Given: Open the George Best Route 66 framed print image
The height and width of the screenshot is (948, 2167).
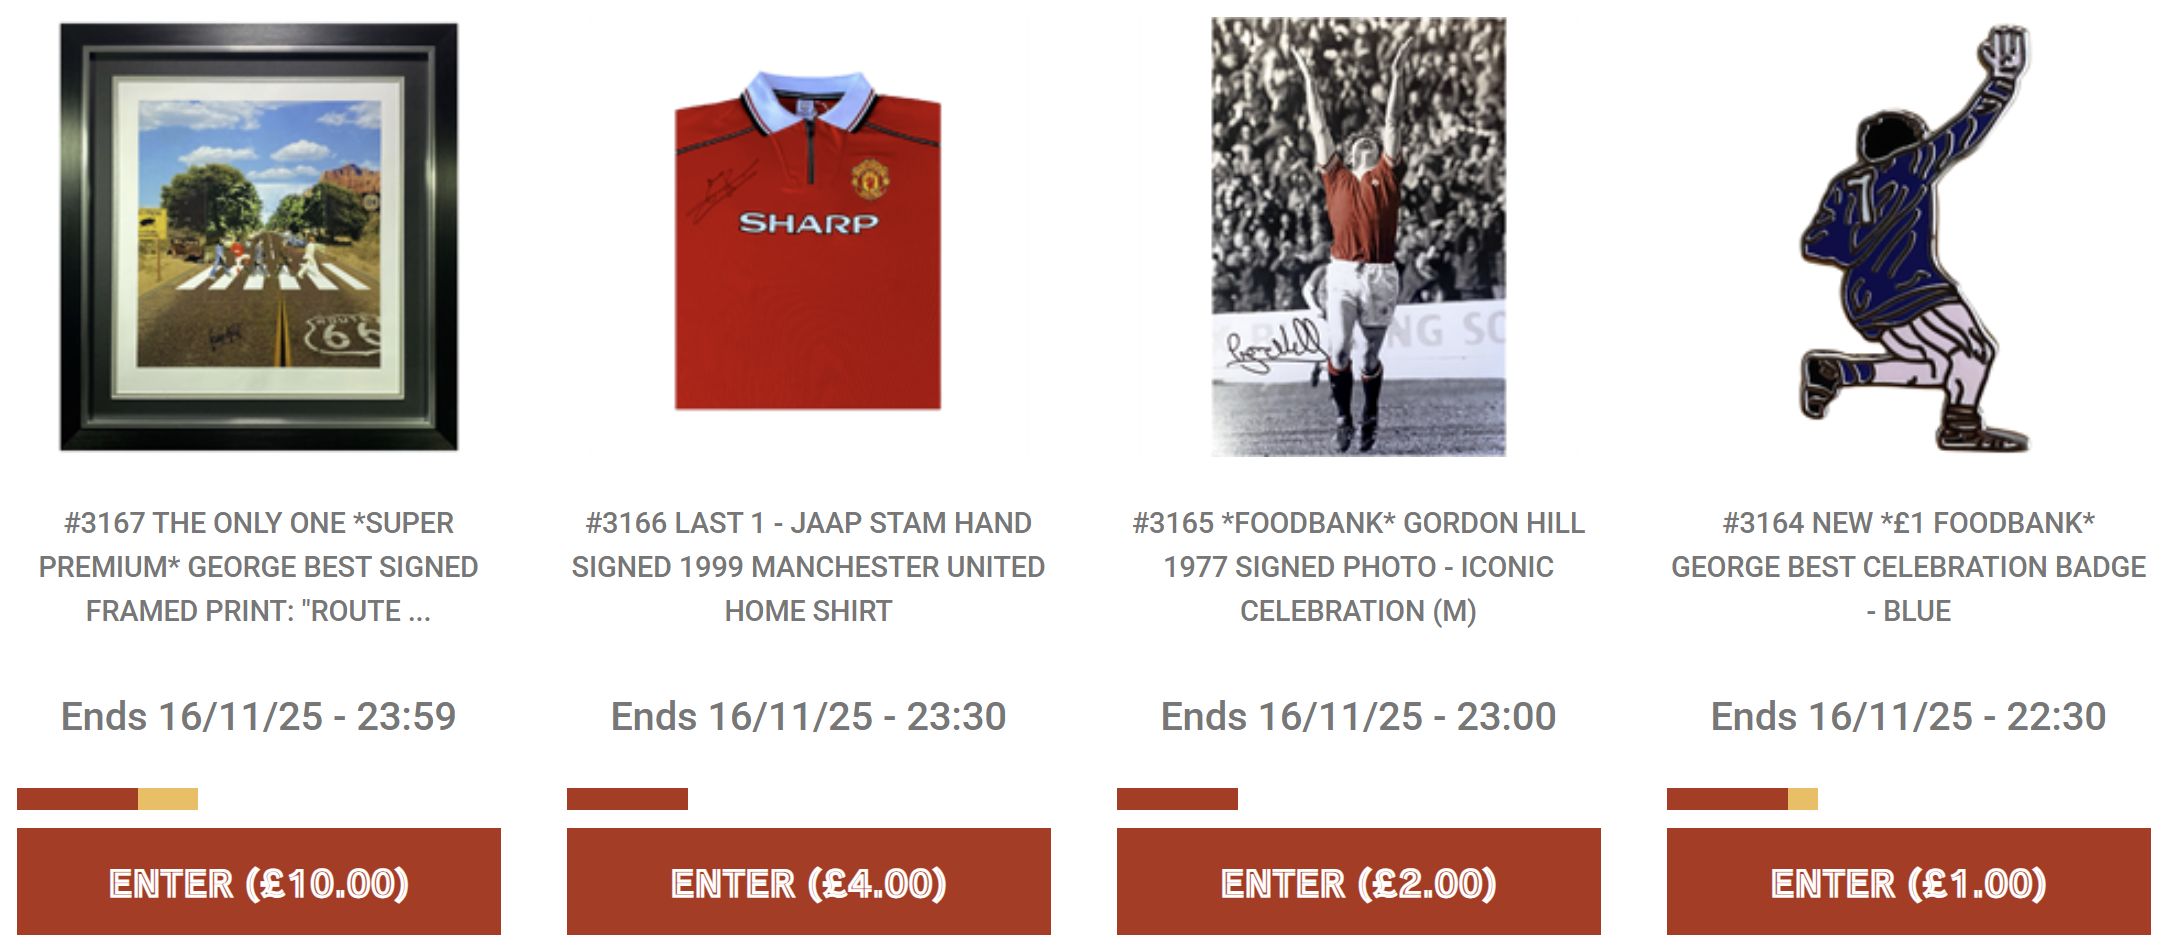Looking at the screenshot, I should pos(259,237).
